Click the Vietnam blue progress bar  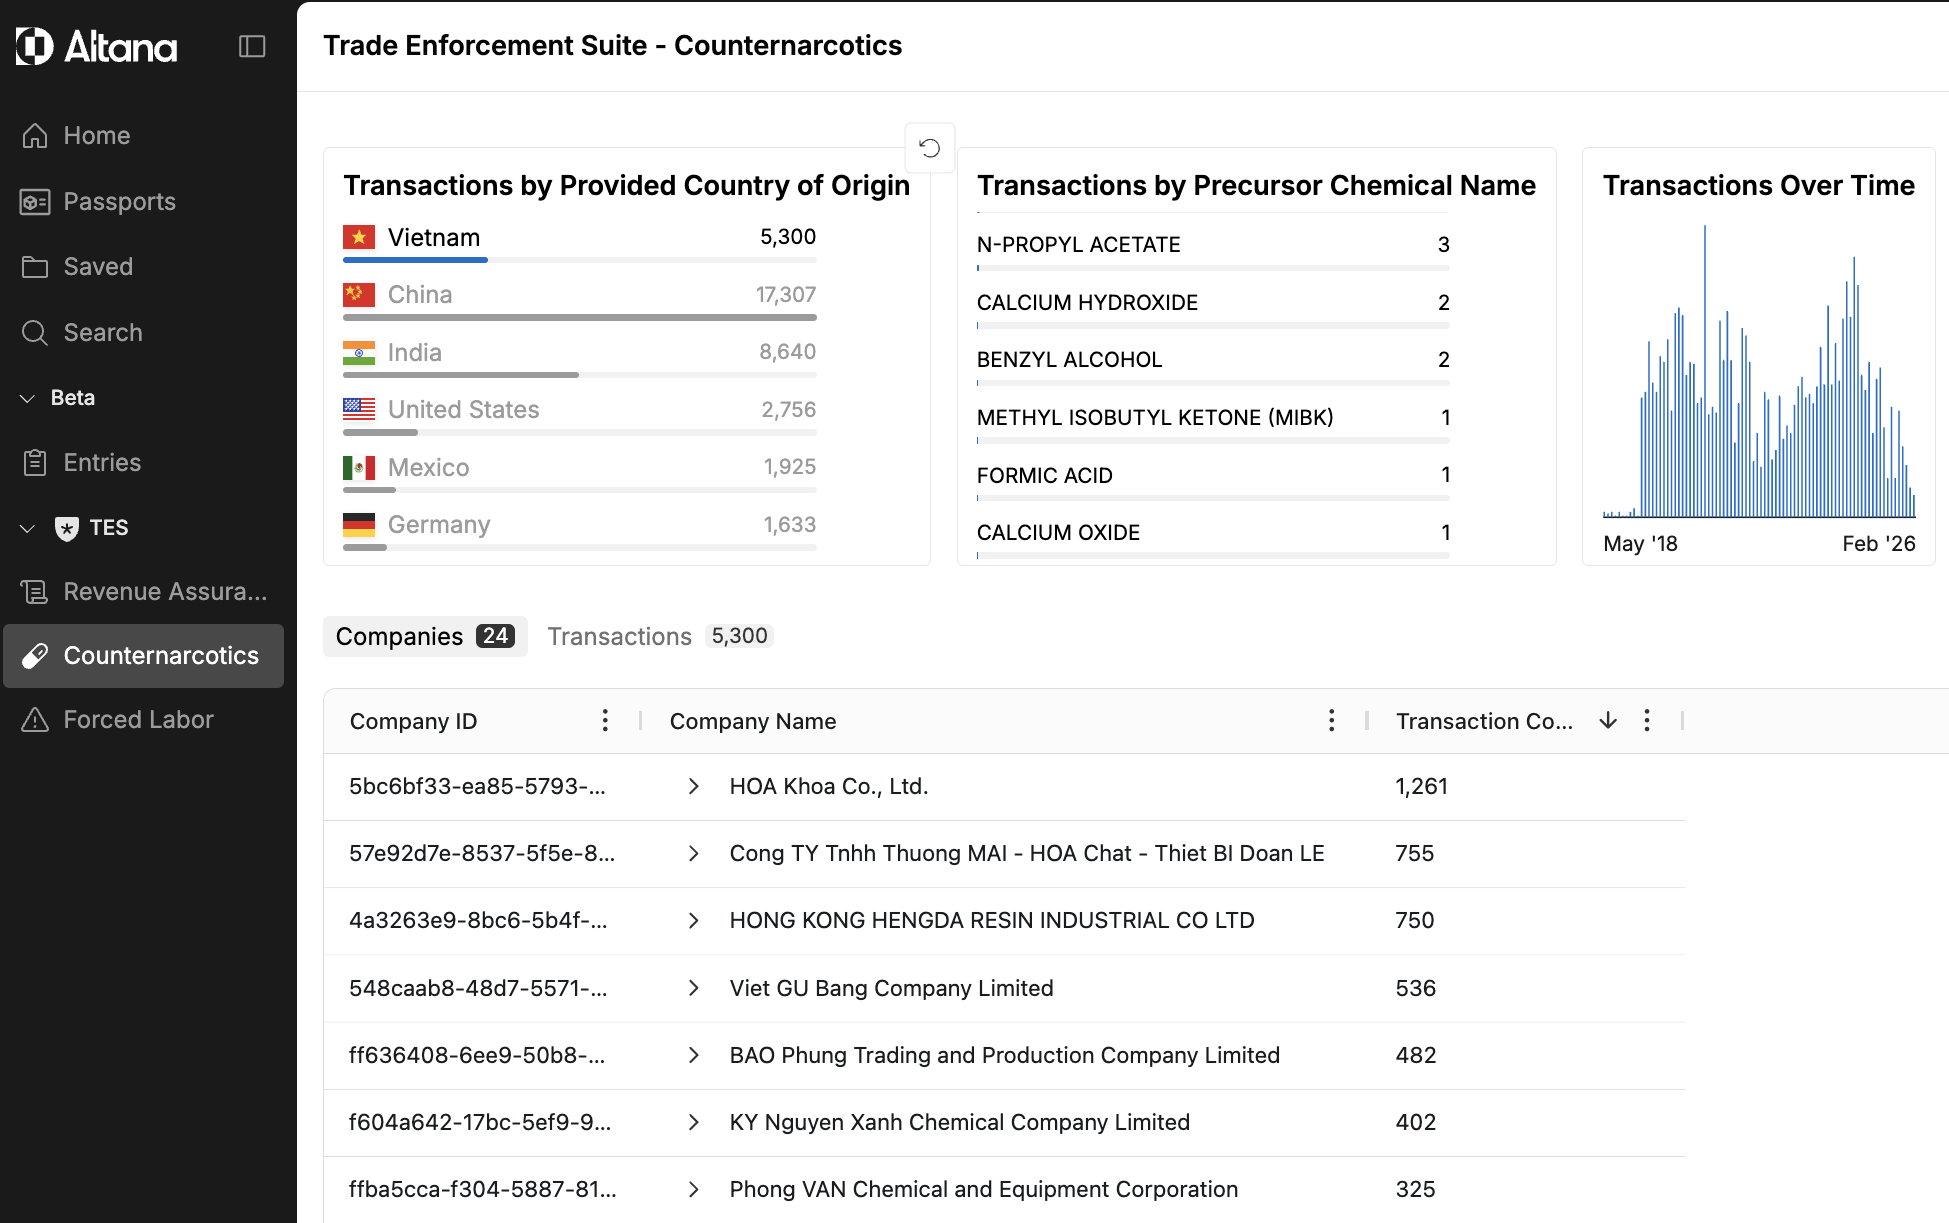(415, 260)
